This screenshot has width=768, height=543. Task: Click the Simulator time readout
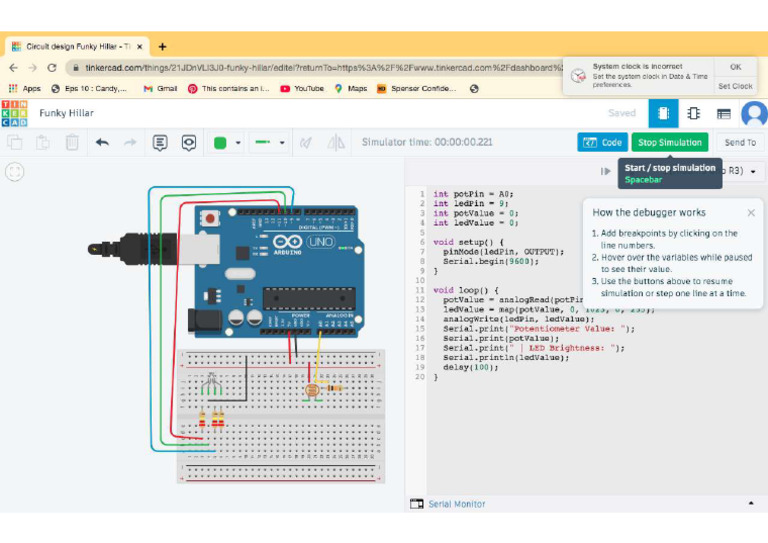[x=427, y=142]
